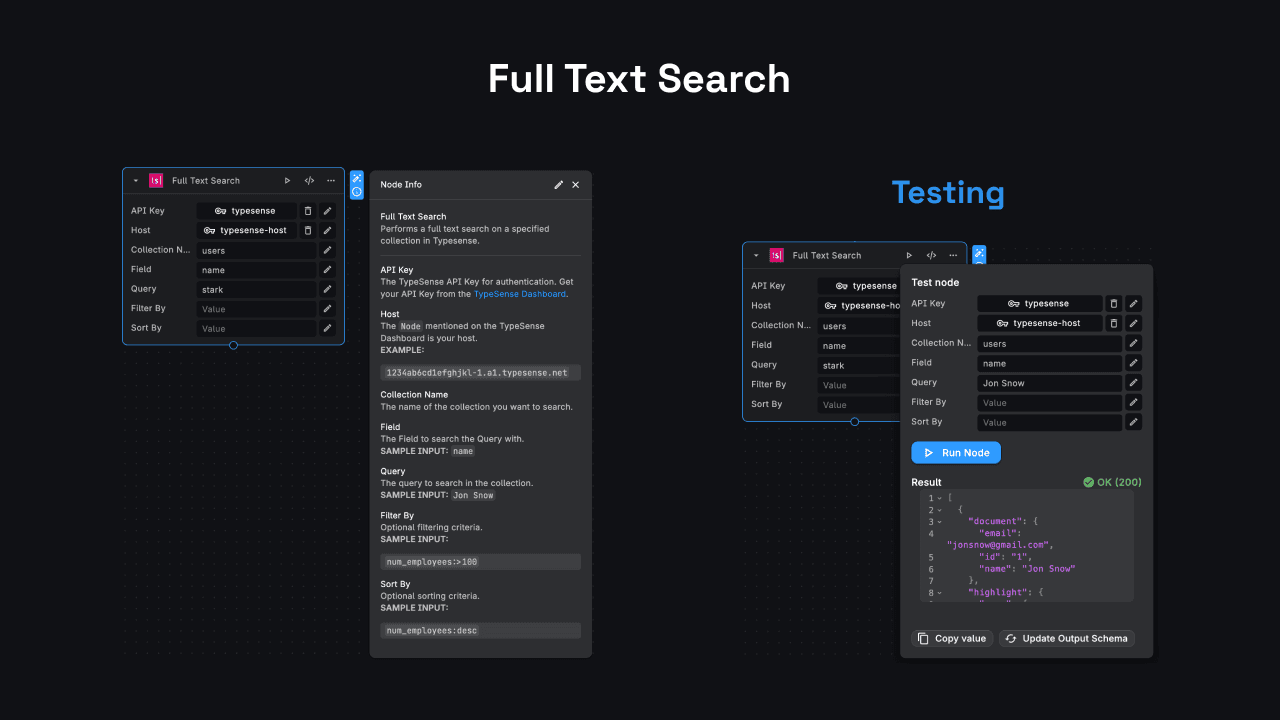Run the left Full Text Search node via play icon
This screenshot has height=720, width=1280.
click(x=287, y=181)
